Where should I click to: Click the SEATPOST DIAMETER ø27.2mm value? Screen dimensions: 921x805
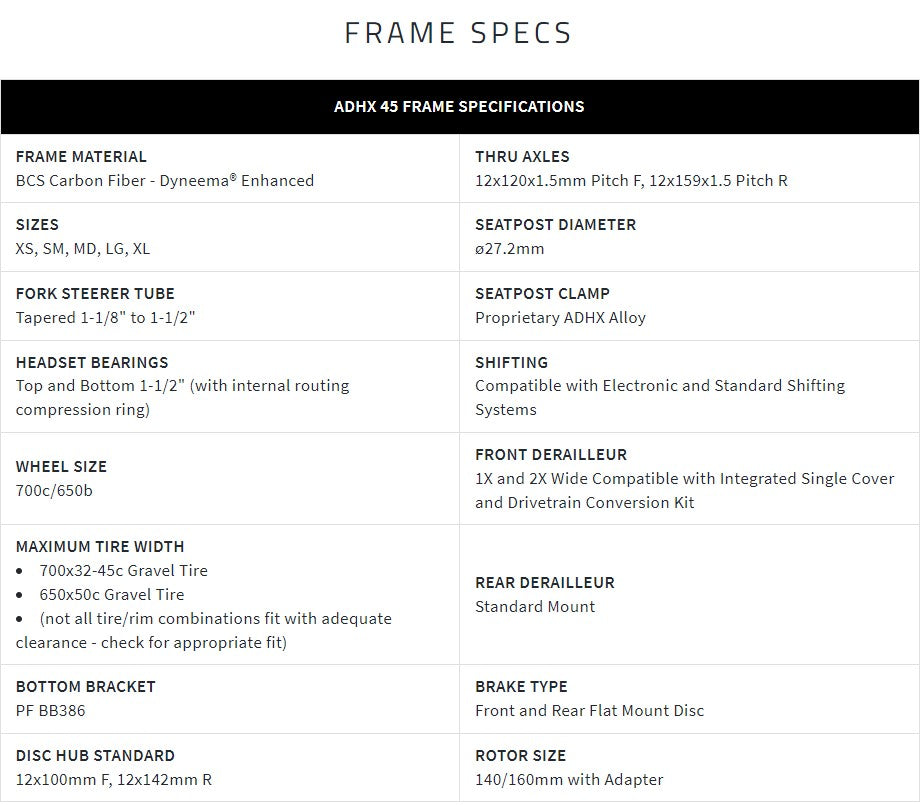510,249
